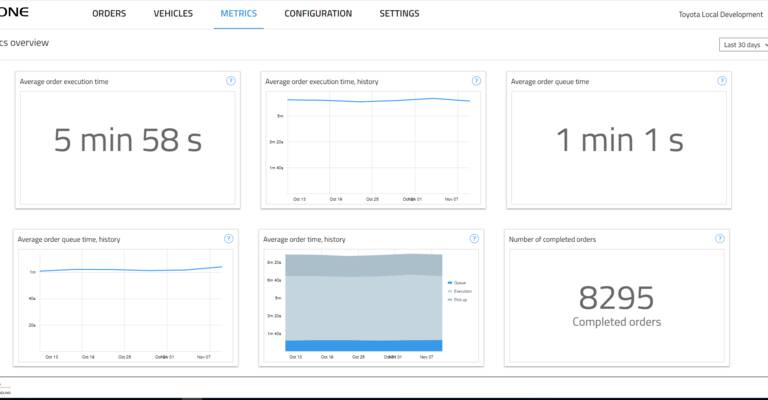Open help for Average order queue time, history
The image size is (768, 400).
[x=229, y=238]
